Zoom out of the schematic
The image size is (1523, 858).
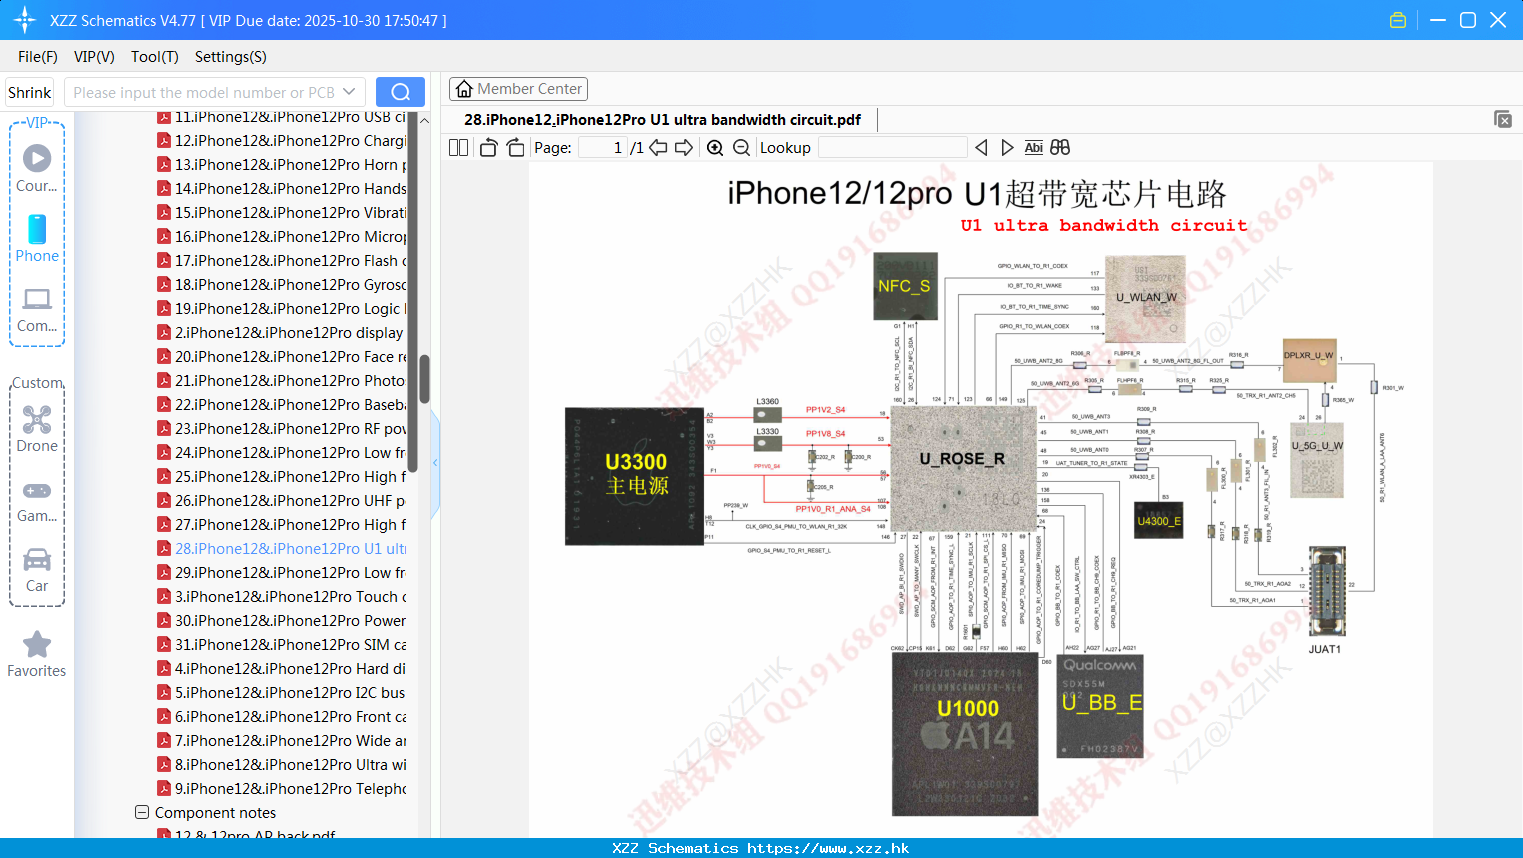[741, 148]
